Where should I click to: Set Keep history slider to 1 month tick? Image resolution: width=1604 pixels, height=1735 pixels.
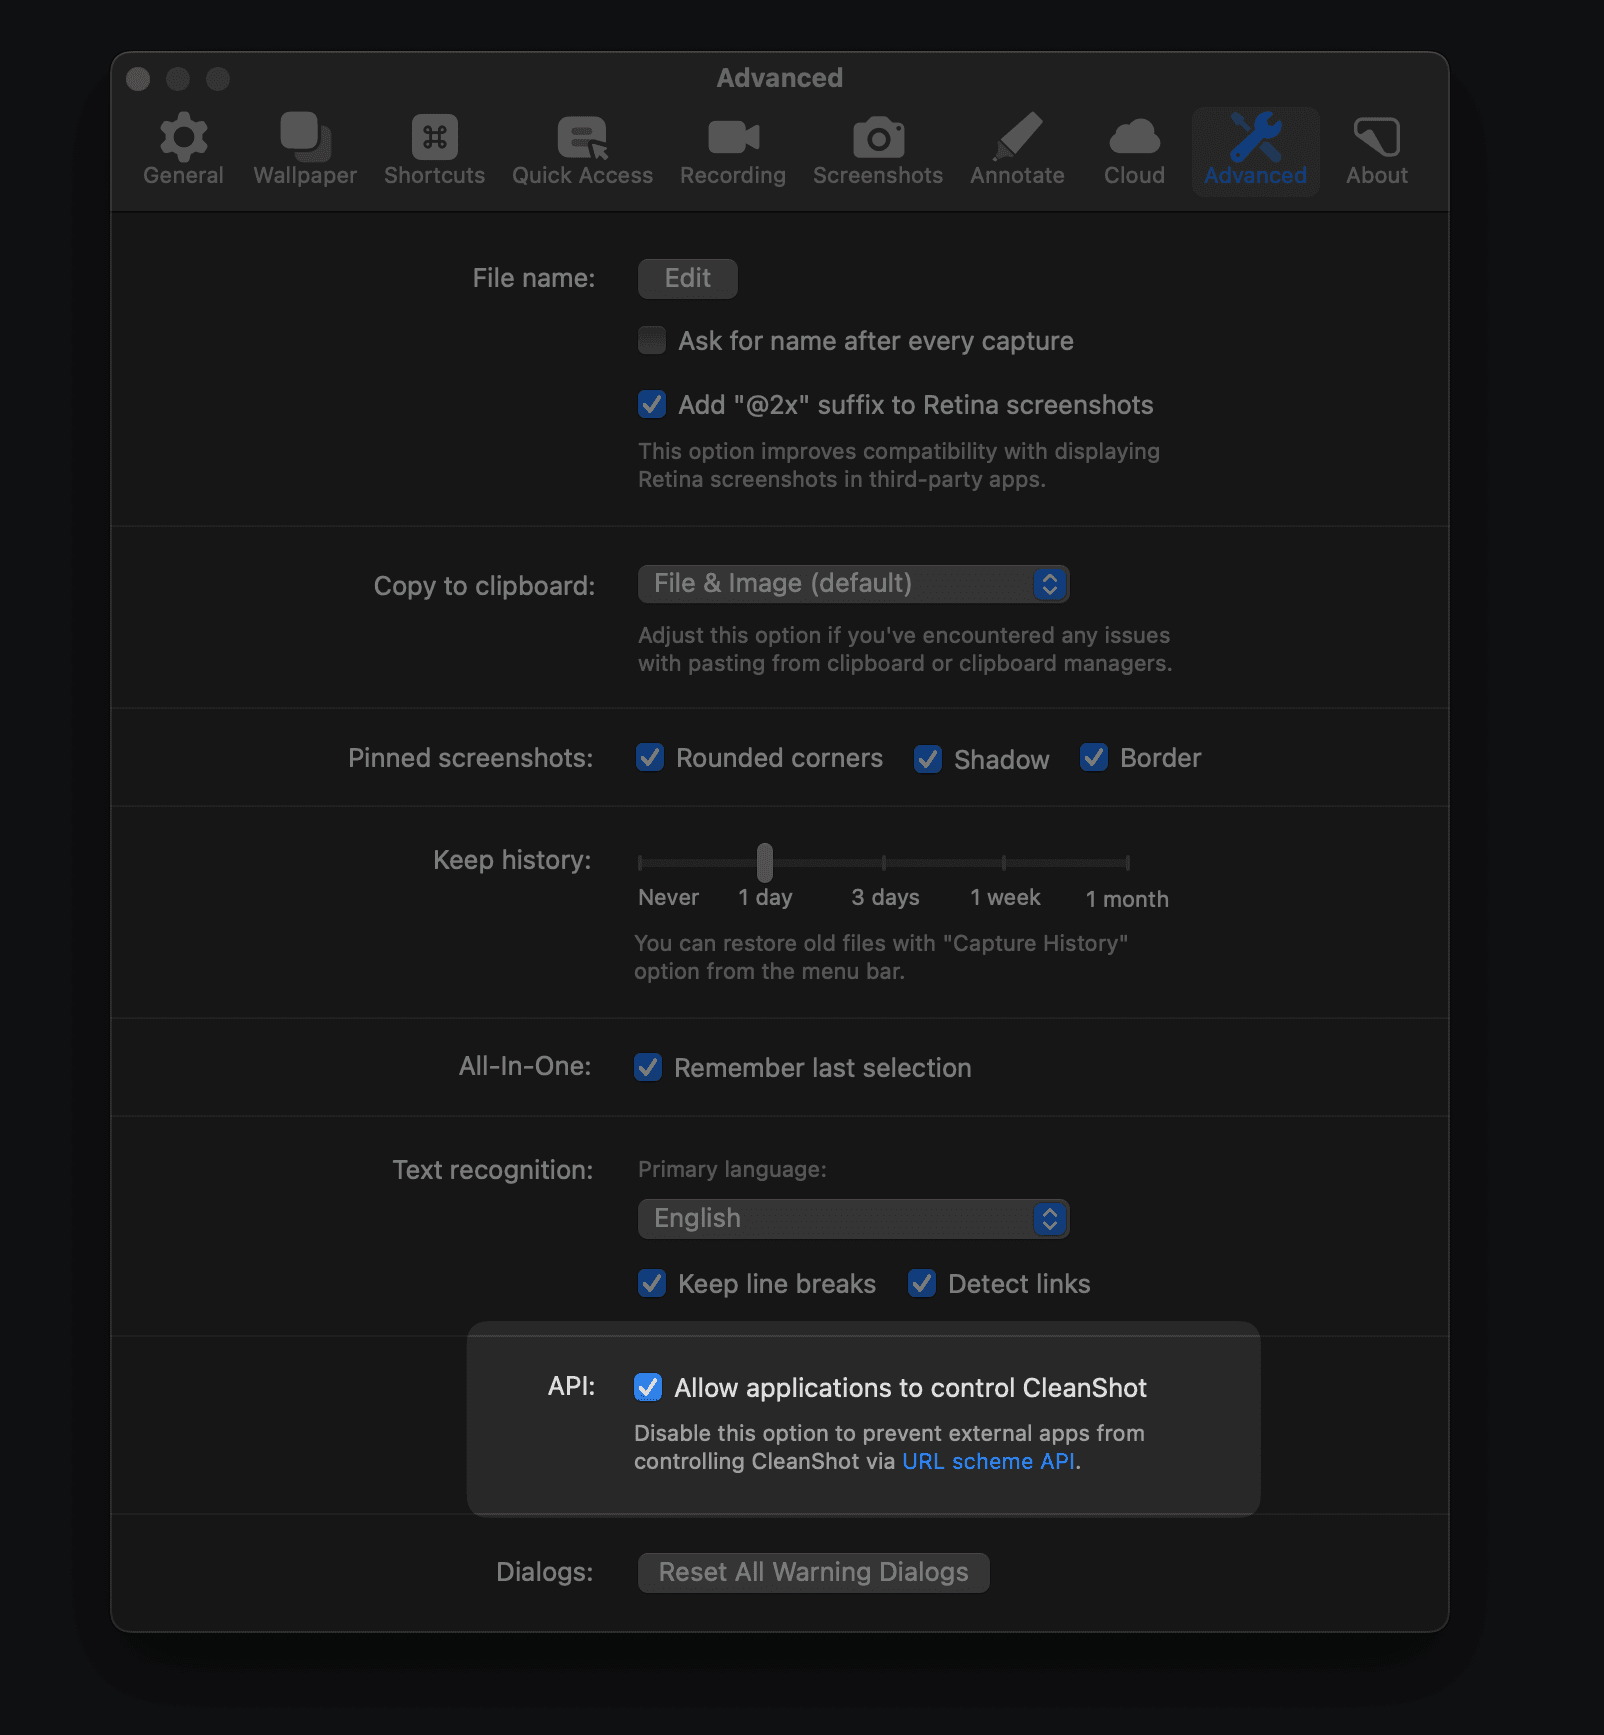[x=1127, y=862]
